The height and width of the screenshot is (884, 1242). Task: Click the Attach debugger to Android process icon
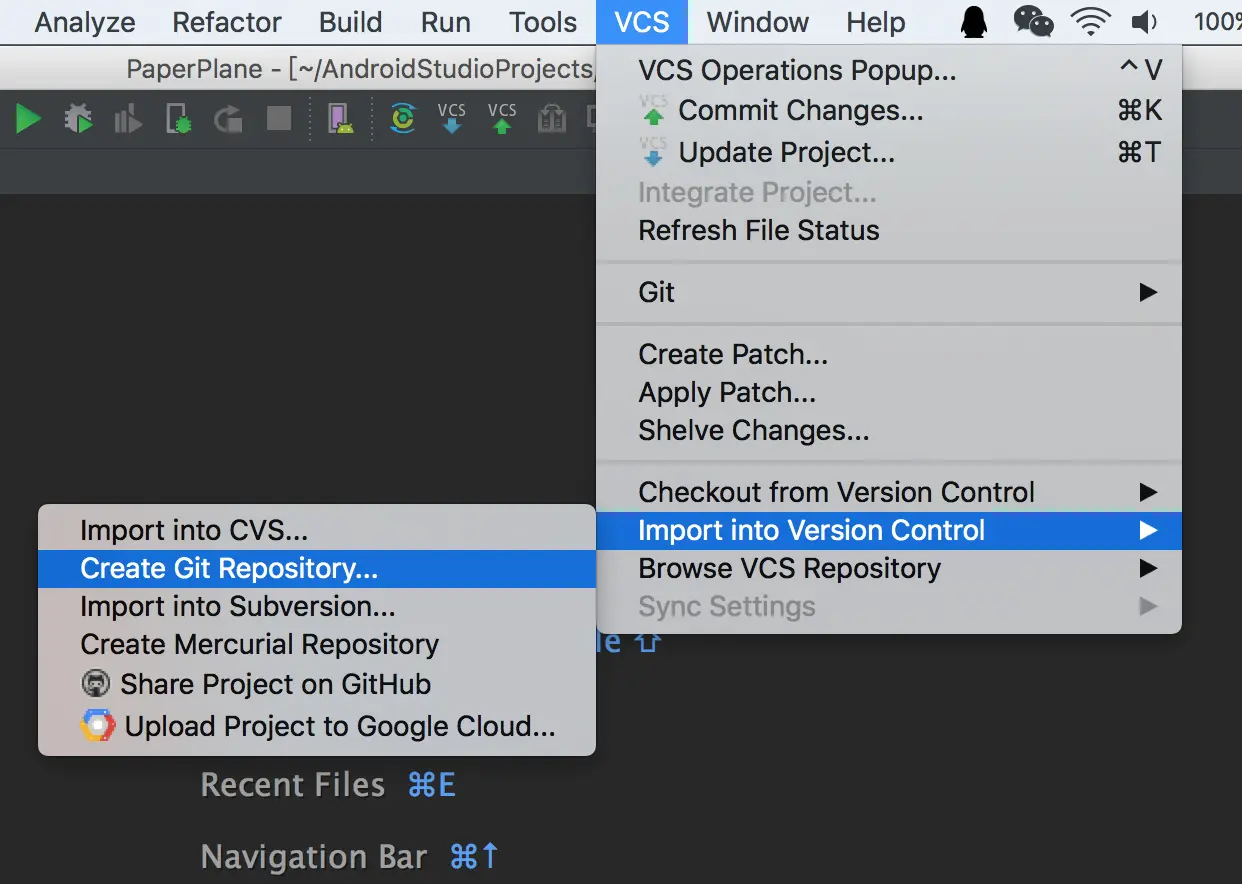tap(179, 120)
